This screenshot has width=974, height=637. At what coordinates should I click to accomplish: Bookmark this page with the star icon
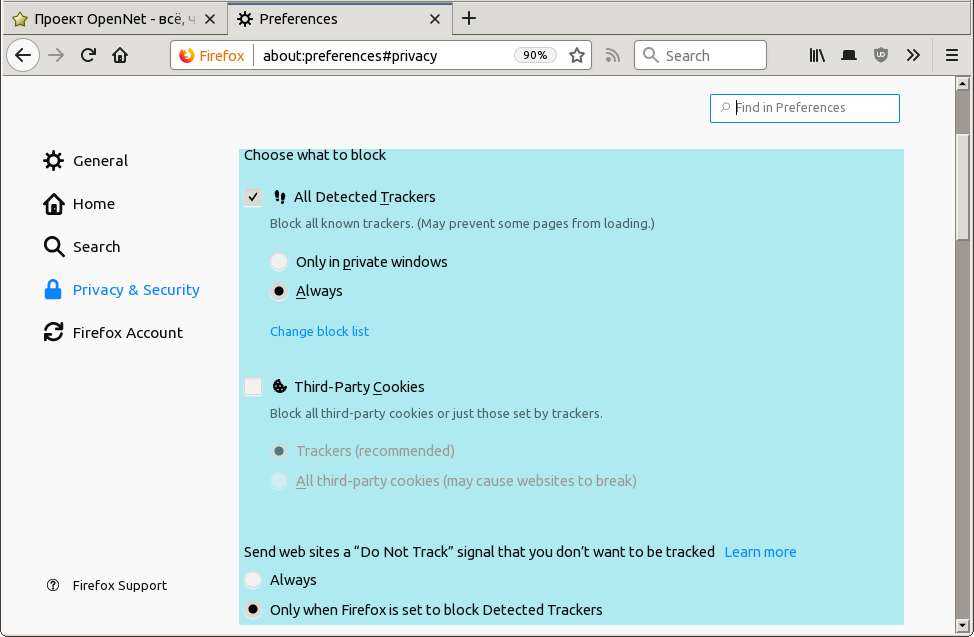[577, 56]
